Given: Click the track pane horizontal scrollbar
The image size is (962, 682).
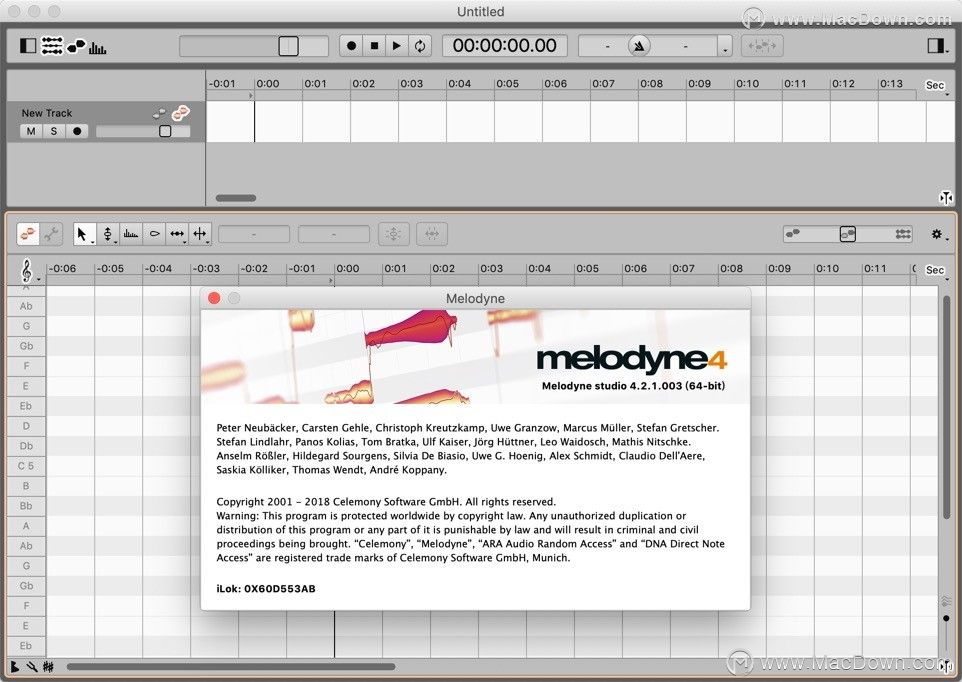Looking at the screenshot, I should [236, 197].
